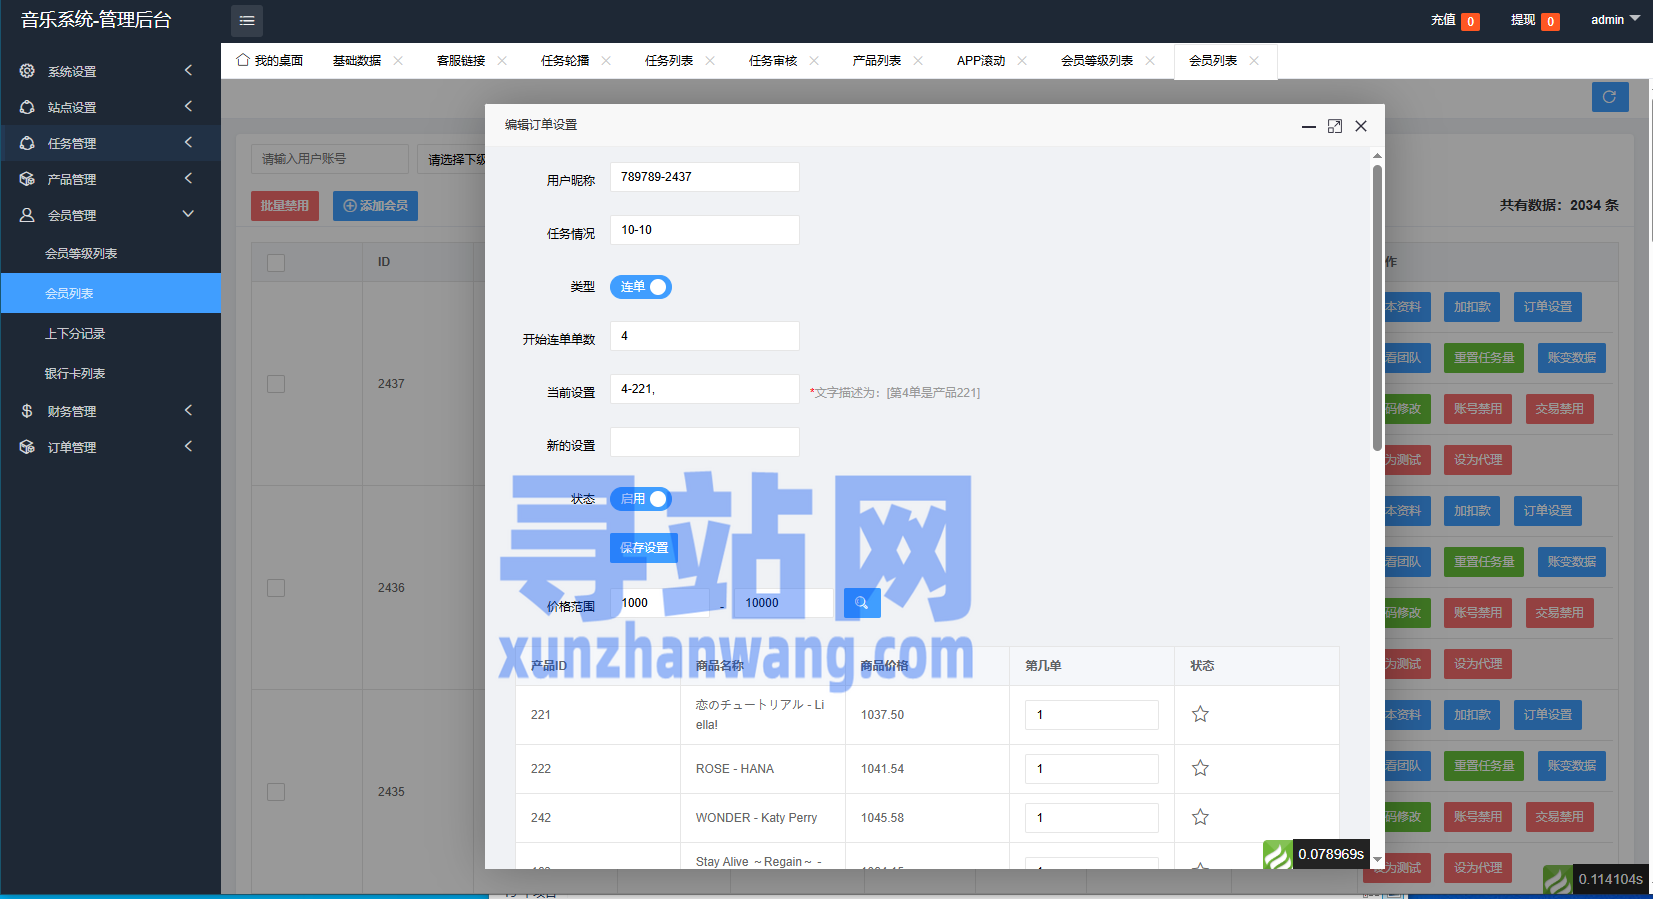This screenshot has width=1653, height=899.
Task: Check the select-all checkbox in table header
Action: tap(276, 263)
